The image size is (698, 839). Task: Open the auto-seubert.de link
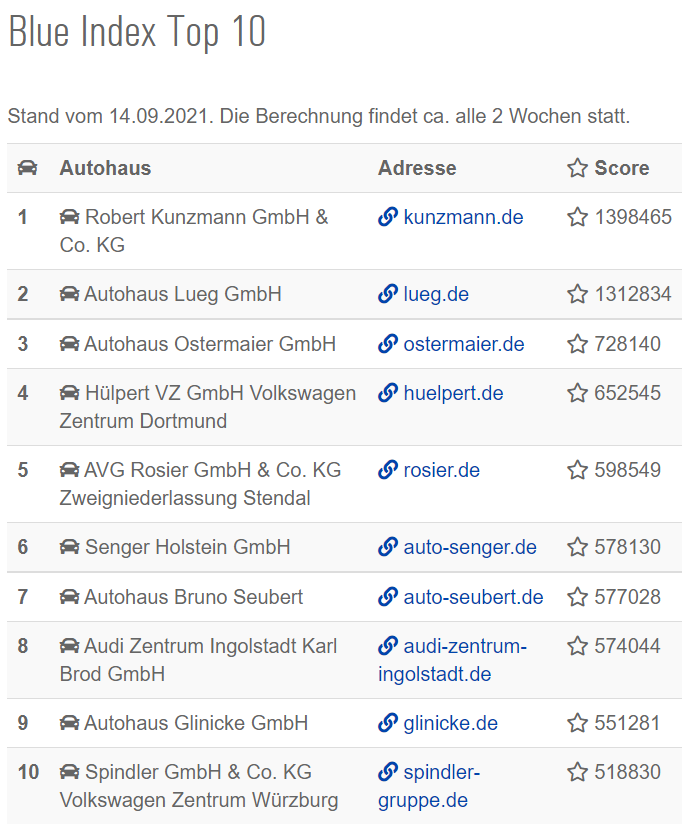473,597
